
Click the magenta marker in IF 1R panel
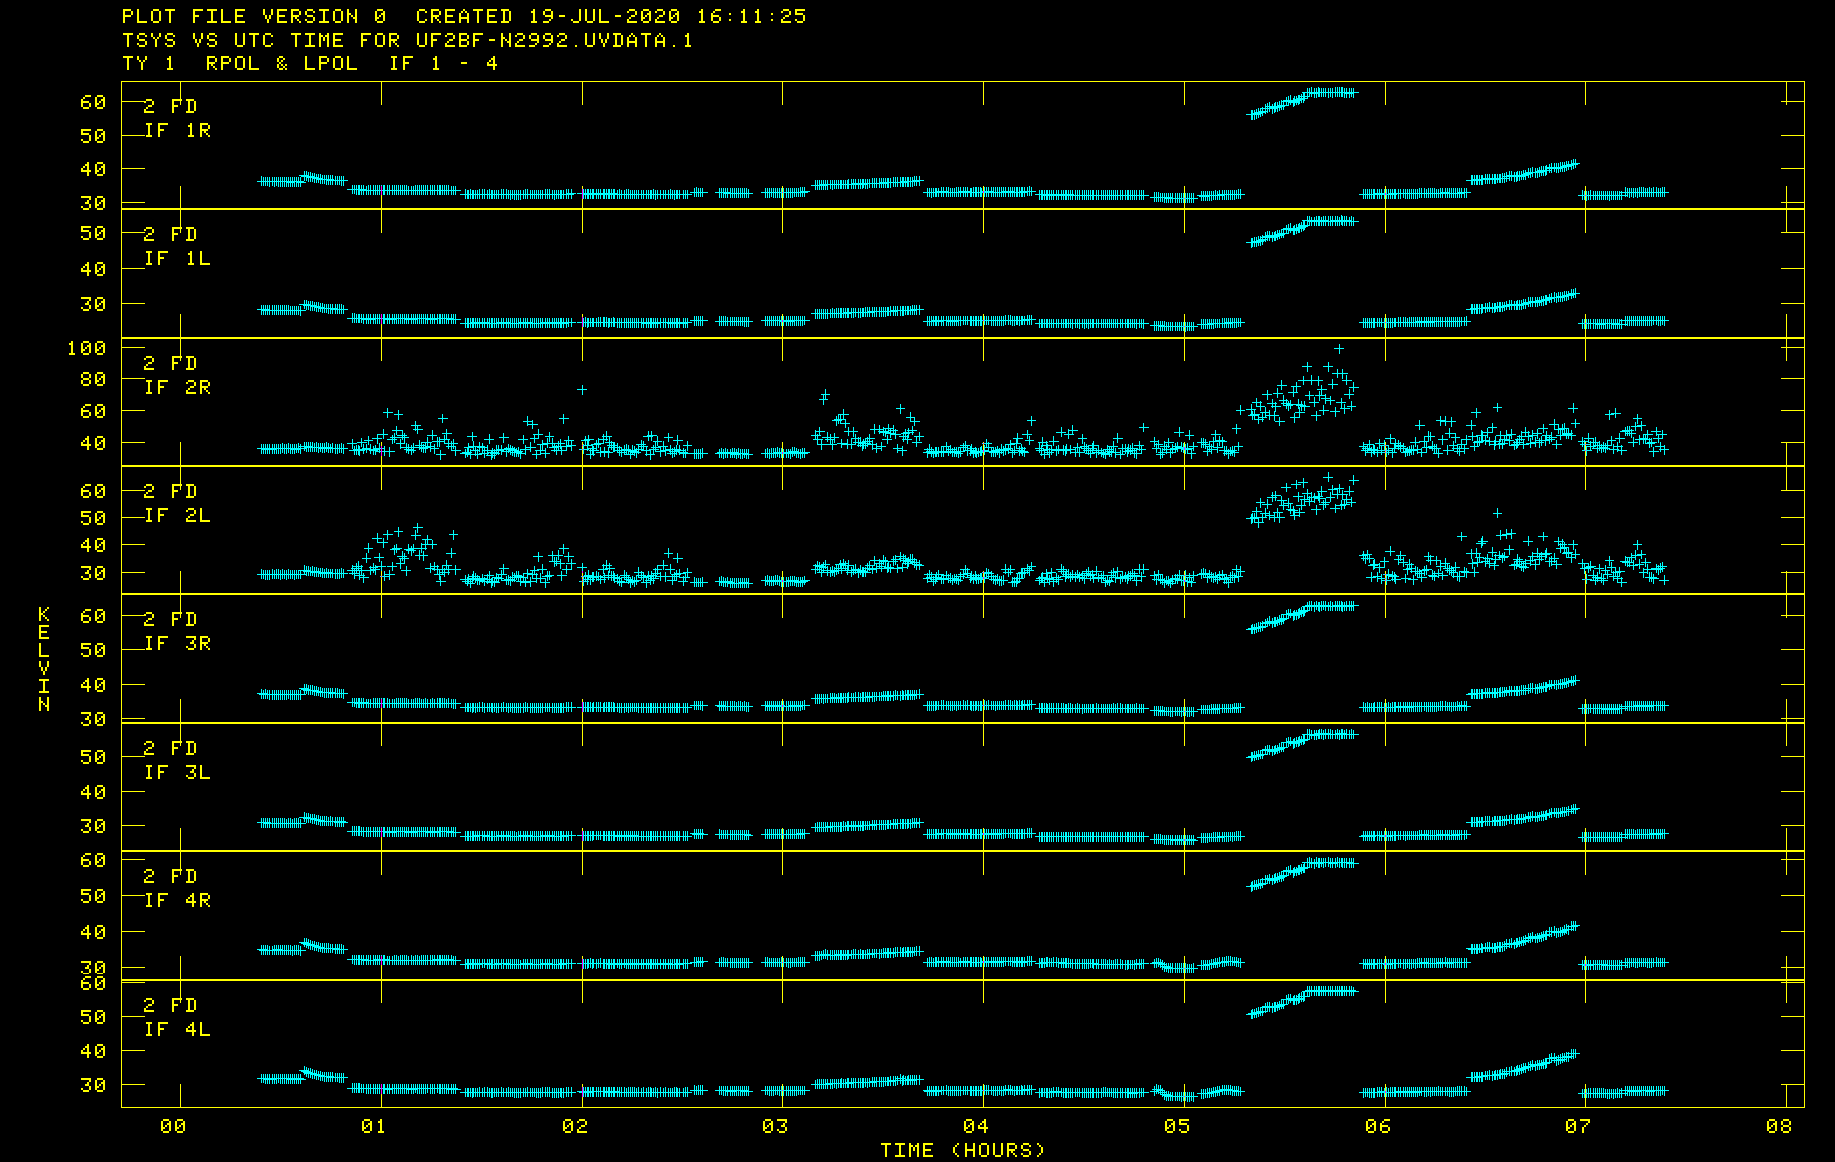click(x=583, y=193)
